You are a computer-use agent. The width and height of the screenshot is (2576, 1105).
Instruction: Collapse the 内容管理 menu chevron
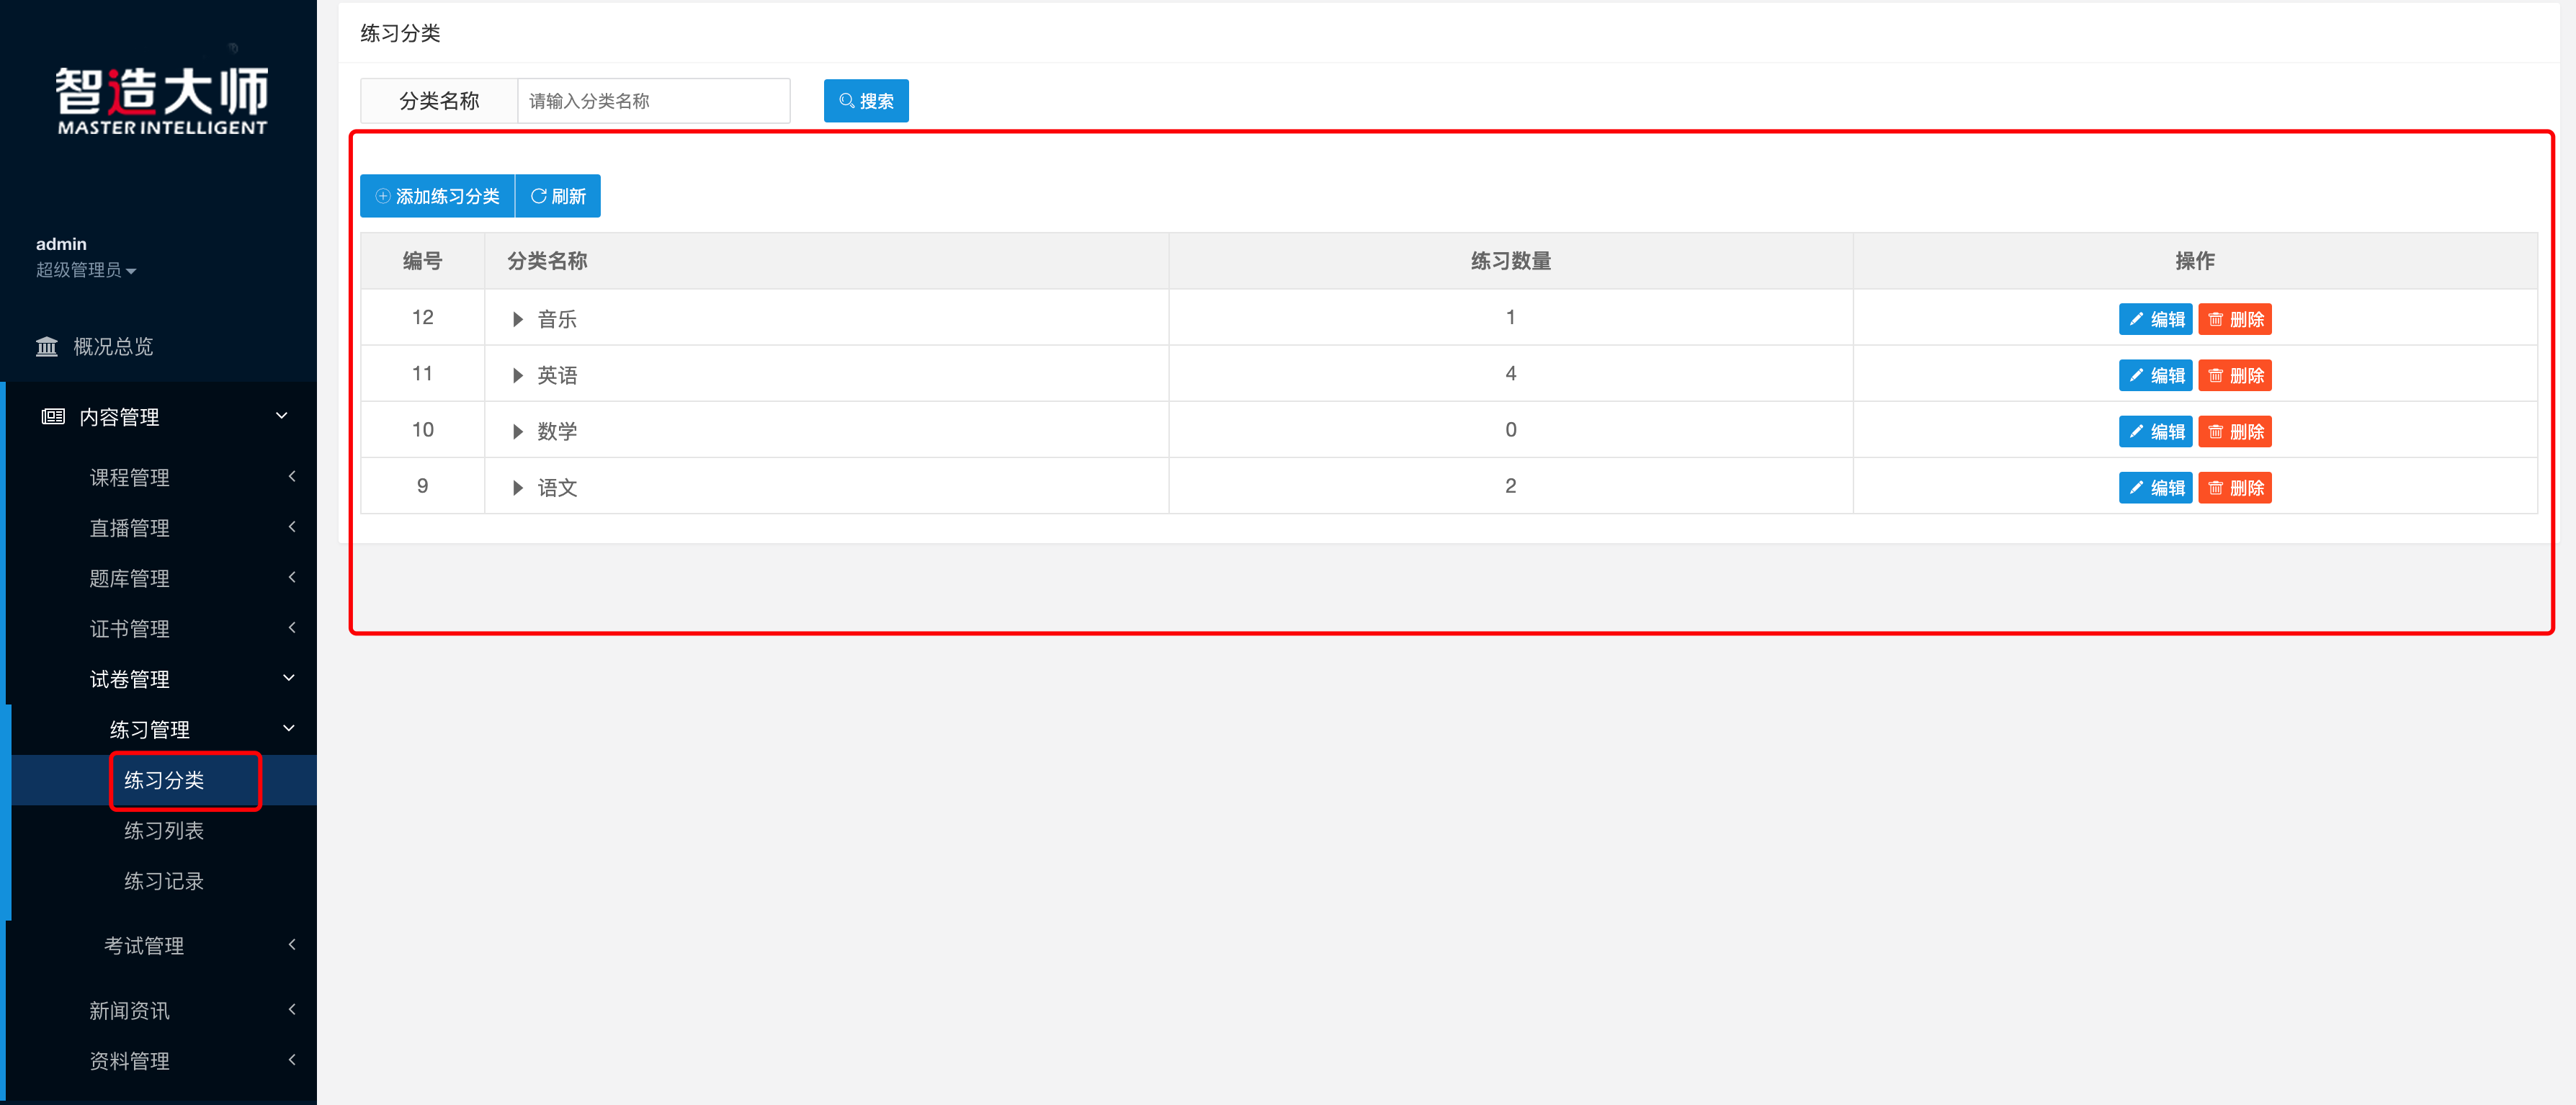point(282,415)
